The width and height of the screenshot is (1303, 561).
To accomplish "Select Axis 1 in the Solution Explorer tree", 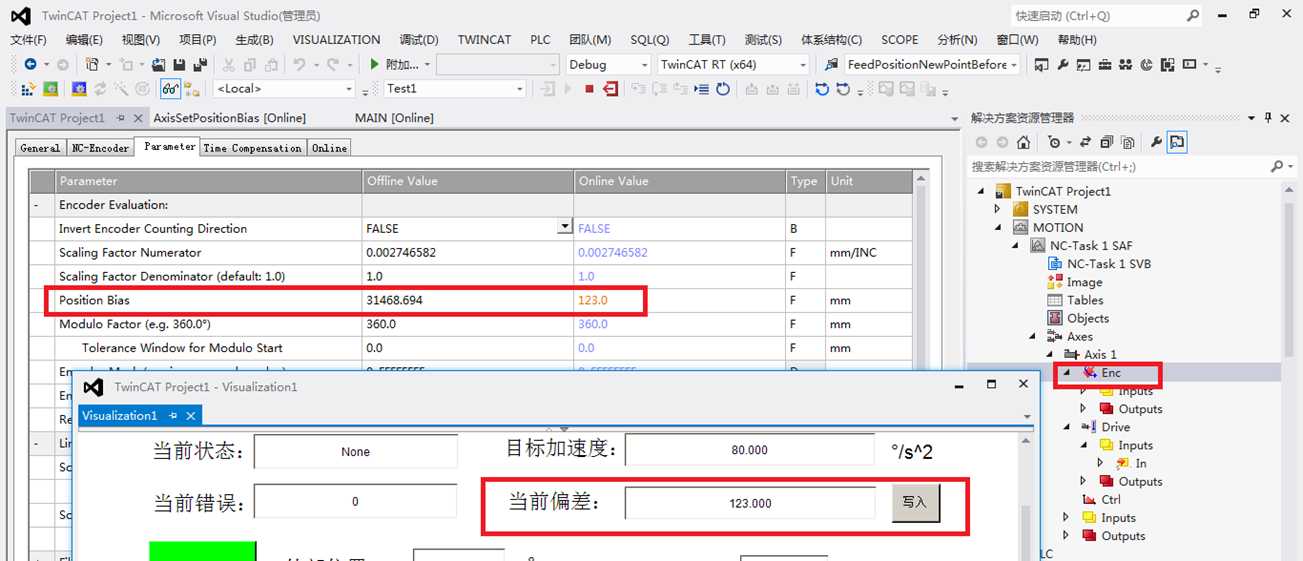I will coord(1100,354).
